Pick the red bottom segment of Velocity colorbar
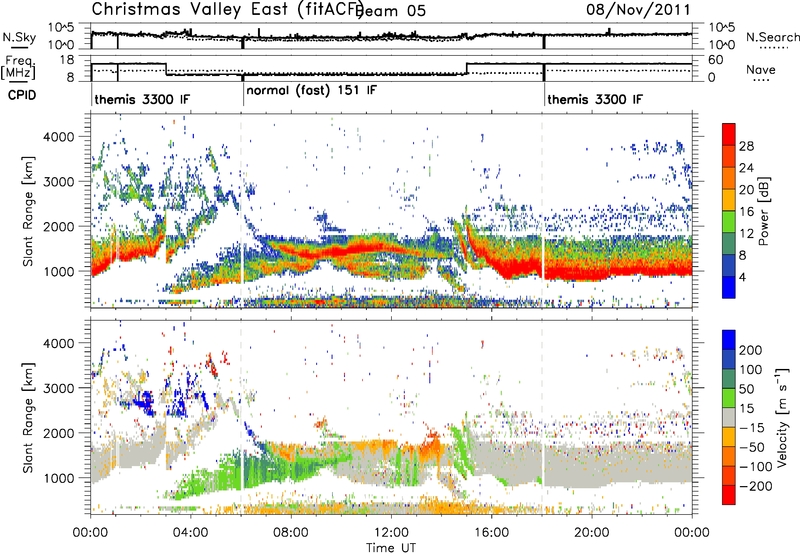 pyautogui.click(x=729, y=495)
